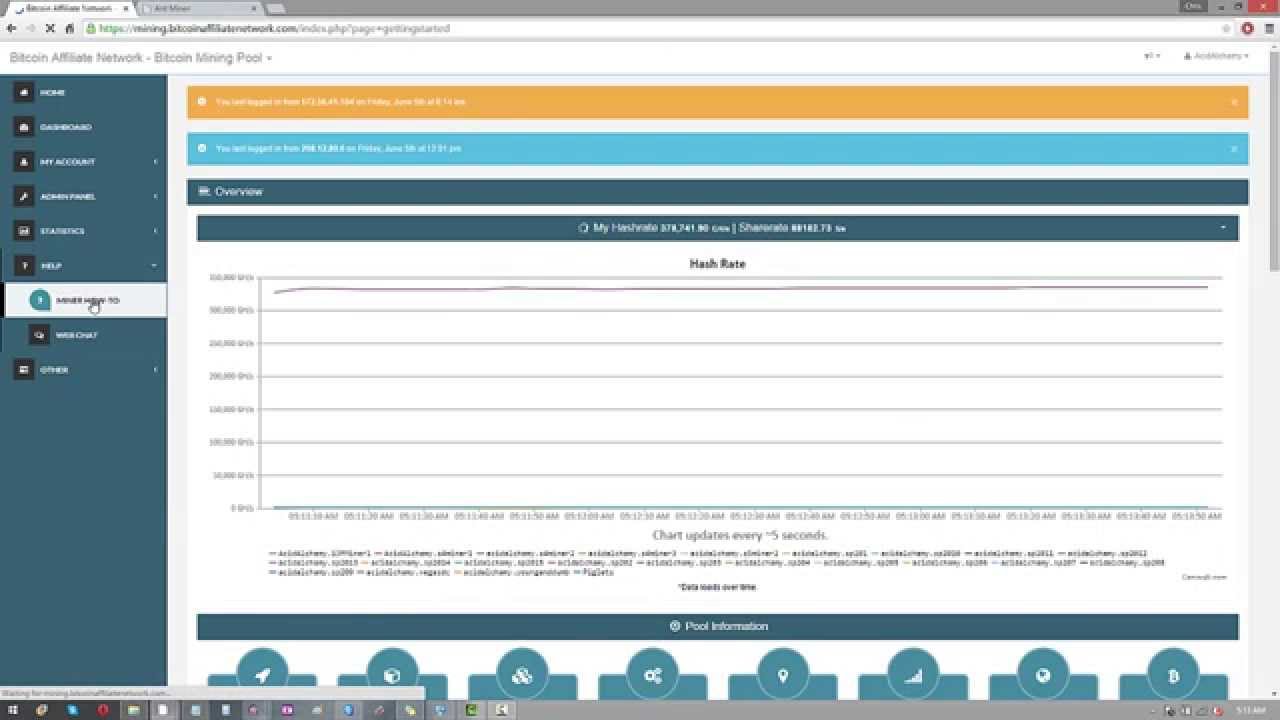Screen dimensions: 1280x720
Task: Click the browser forward arrow
Action: [x=30, y=28]
